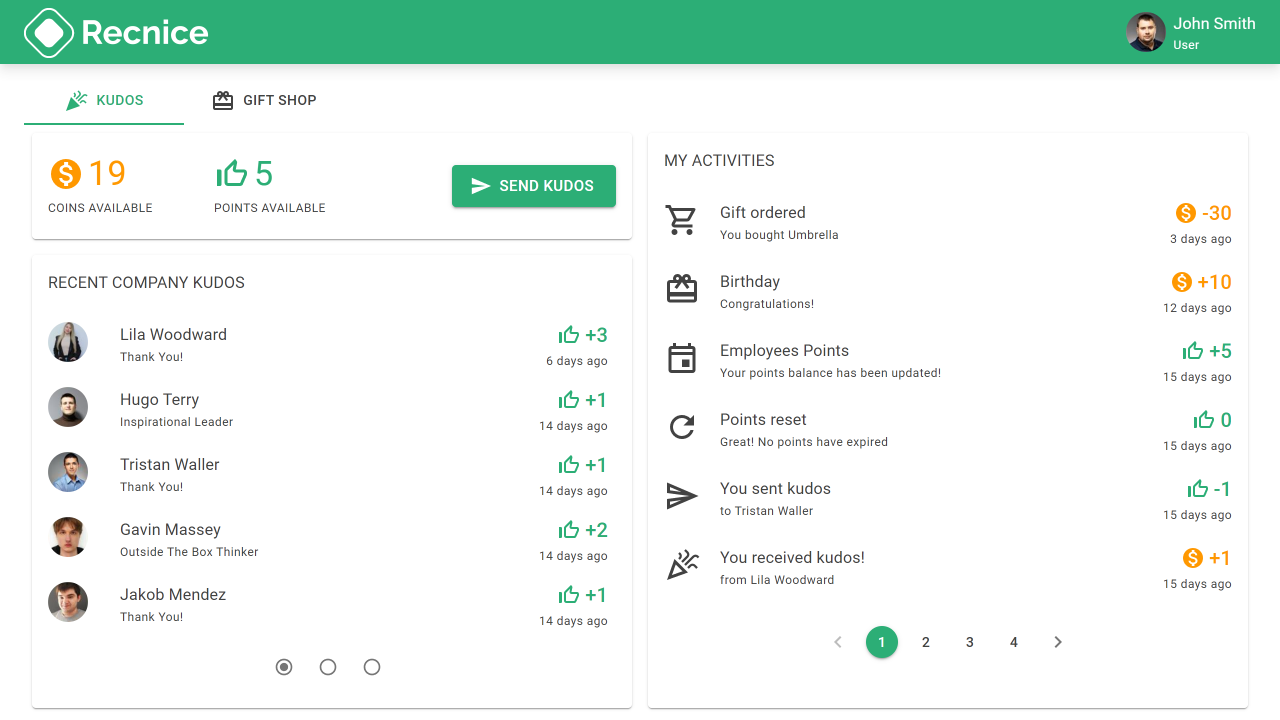Go to previous activities page arrow
Viewport: 1280px width, 720px height.
(x=838, y=642)
